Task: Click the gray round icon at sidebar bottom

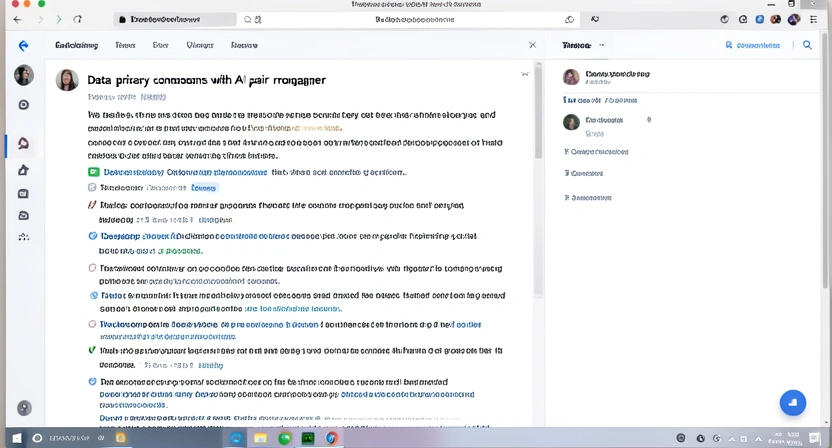Action: (x=24, y=408)
